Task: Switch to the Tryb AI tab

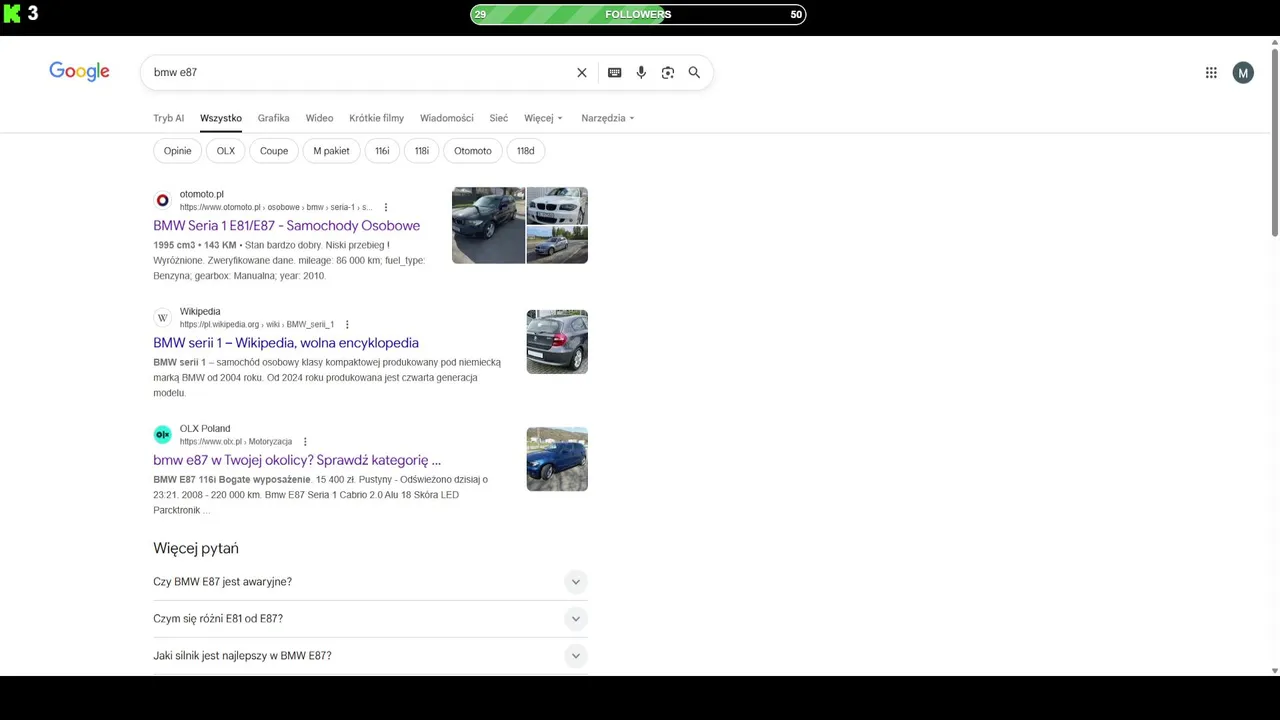Action: click(x=168, y=118)
